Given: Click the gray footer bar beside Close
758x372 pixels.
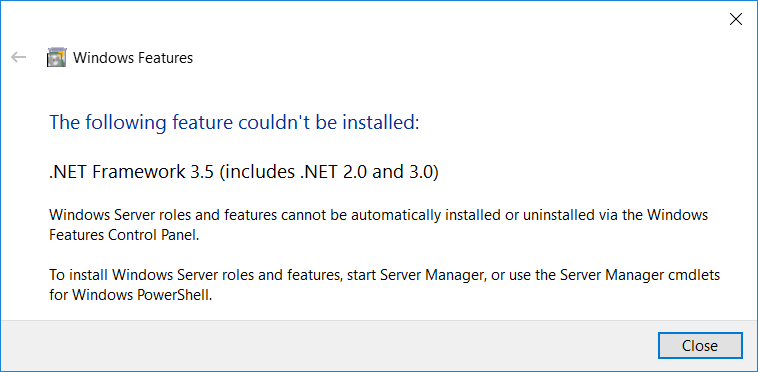Looking at the screenshot, I should point(329,346).
